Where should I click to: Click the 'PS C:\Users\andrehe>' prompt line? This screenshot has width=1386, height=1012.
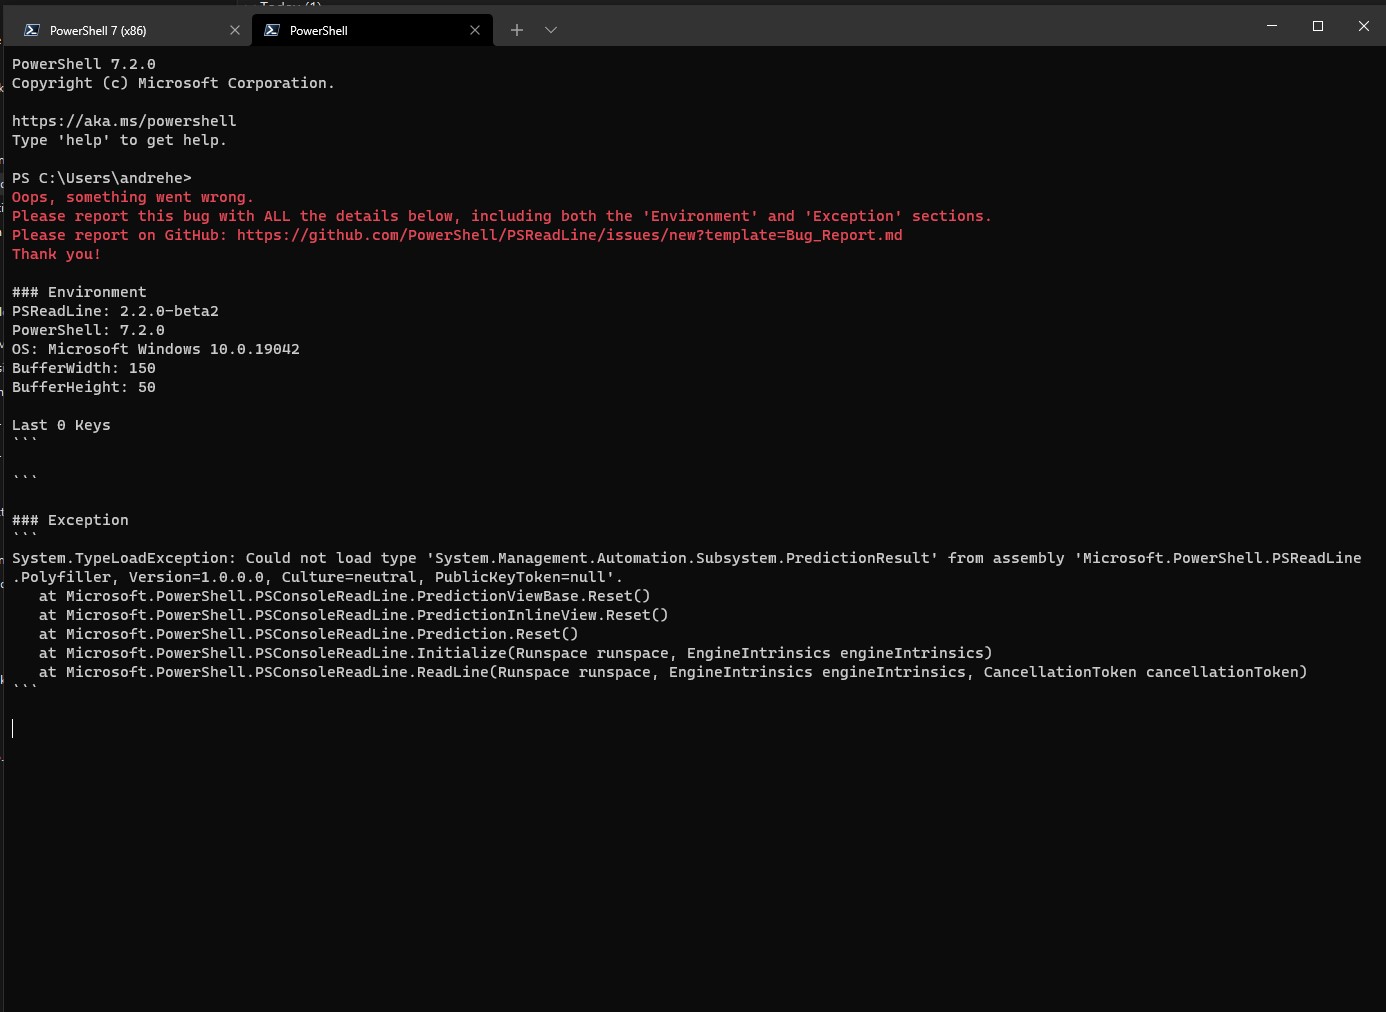click(102, 178)
